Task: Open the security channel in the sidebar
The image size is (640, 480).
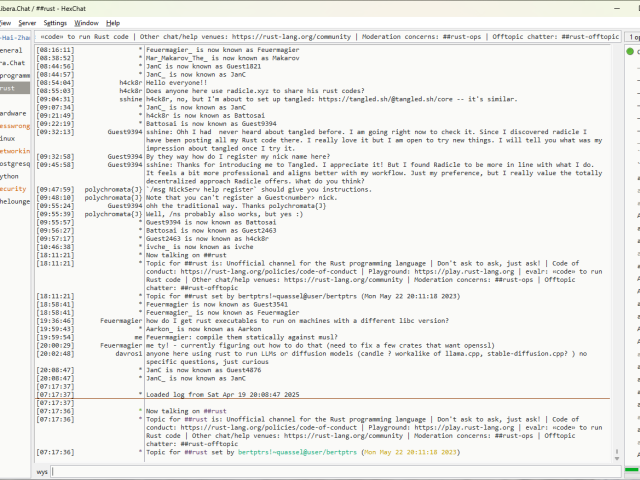Action: 14,188
